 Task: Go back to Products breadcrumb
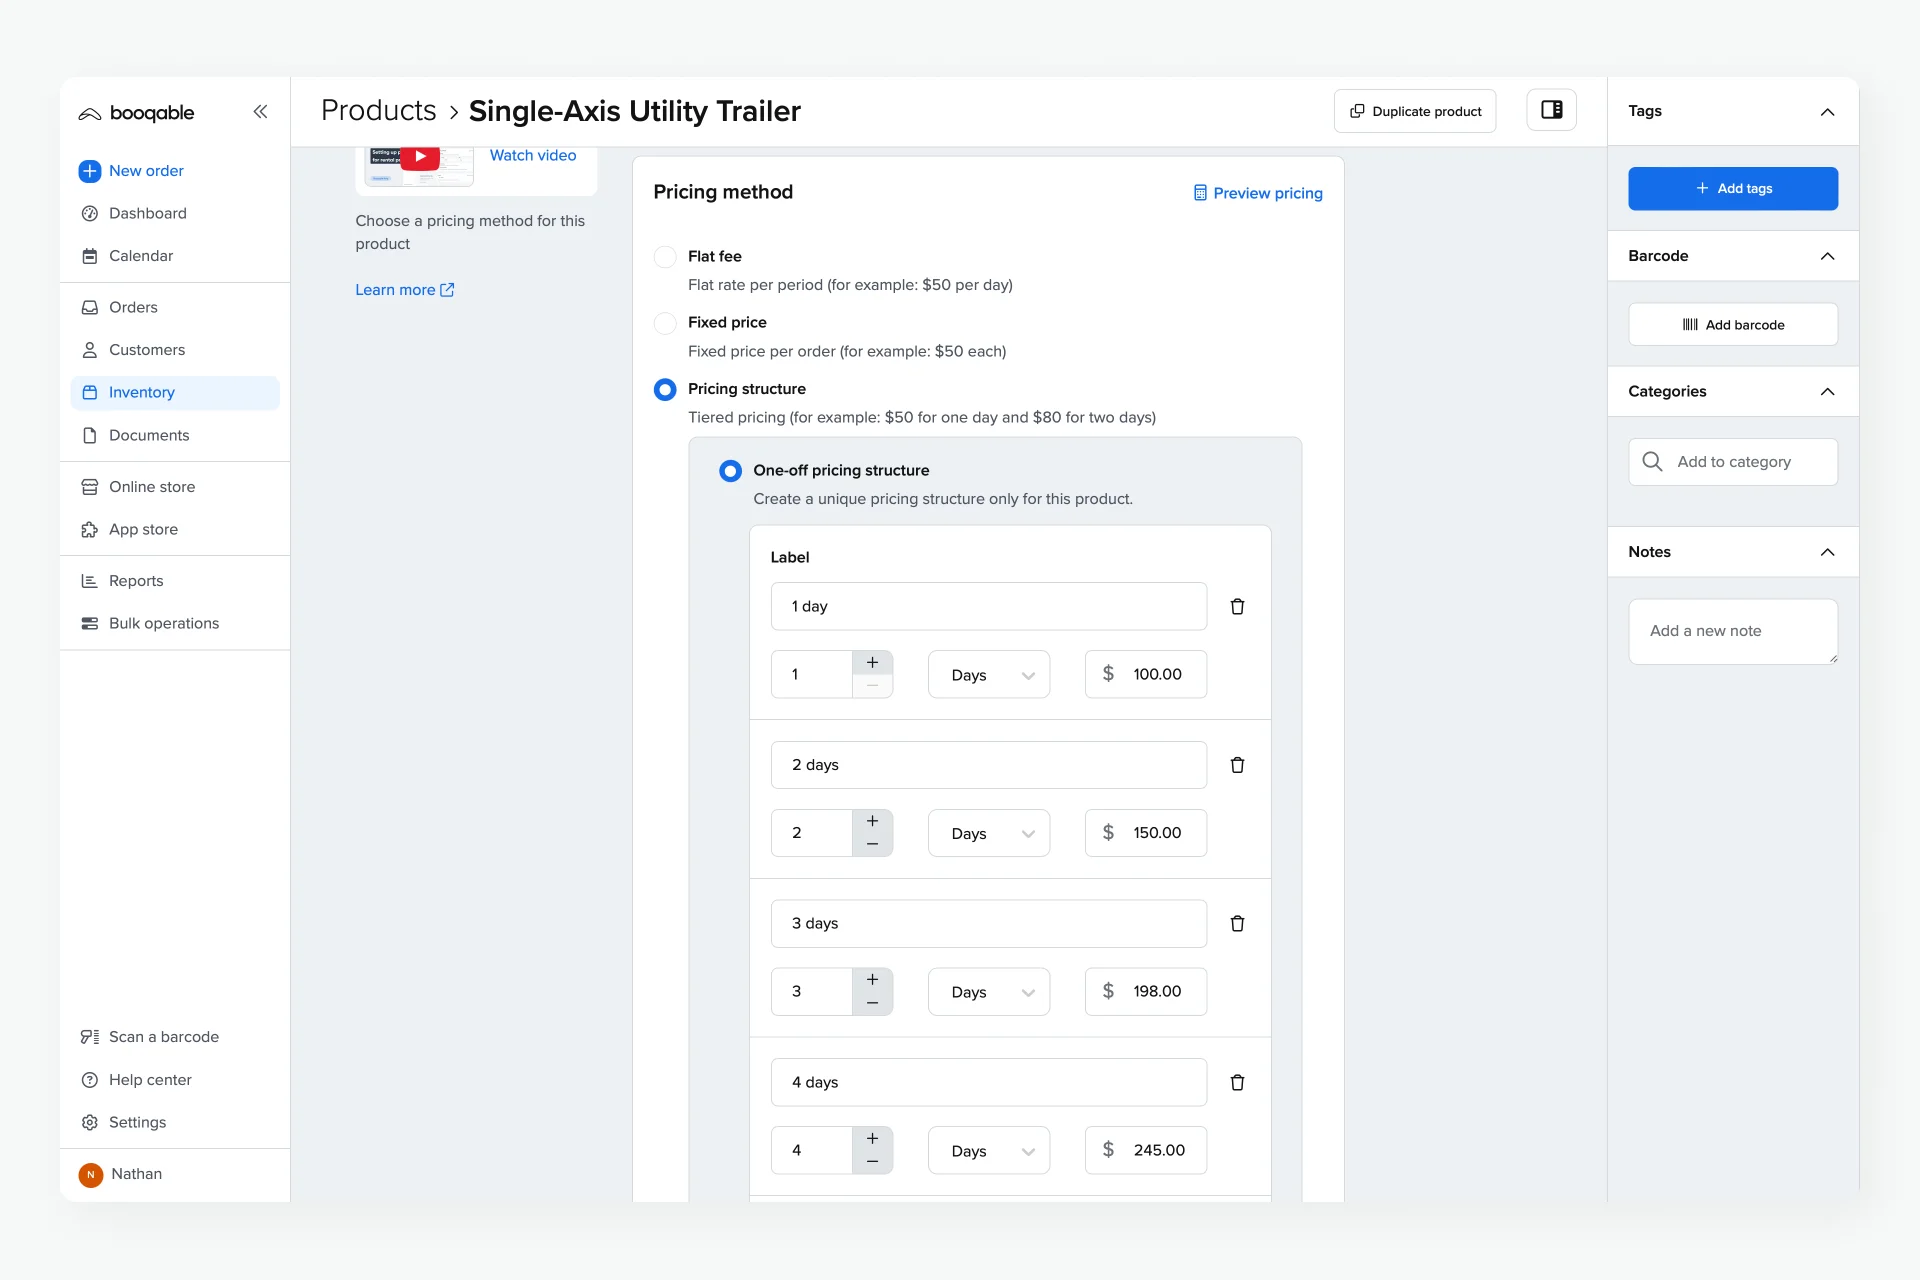pos(379,111)
